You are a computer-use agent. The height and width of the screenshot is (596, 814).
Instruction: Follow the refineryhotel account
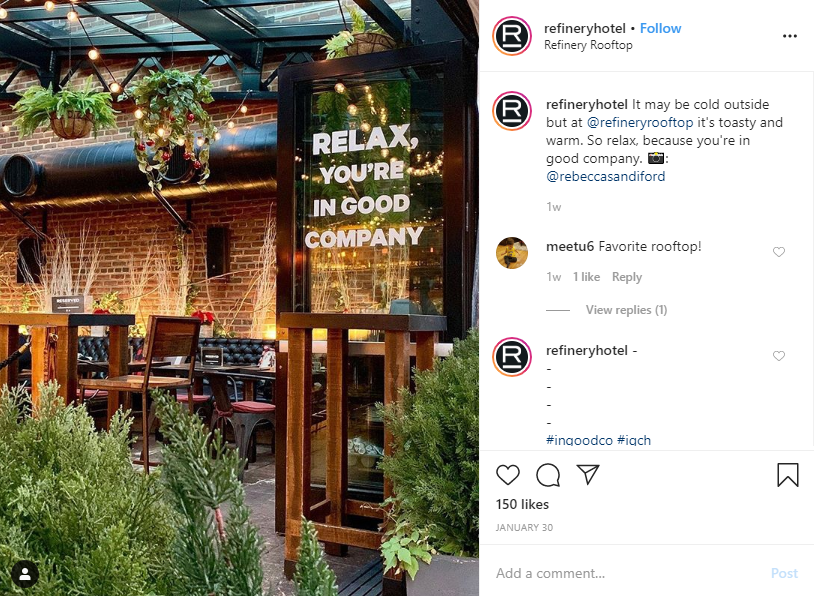coord(660,28)
